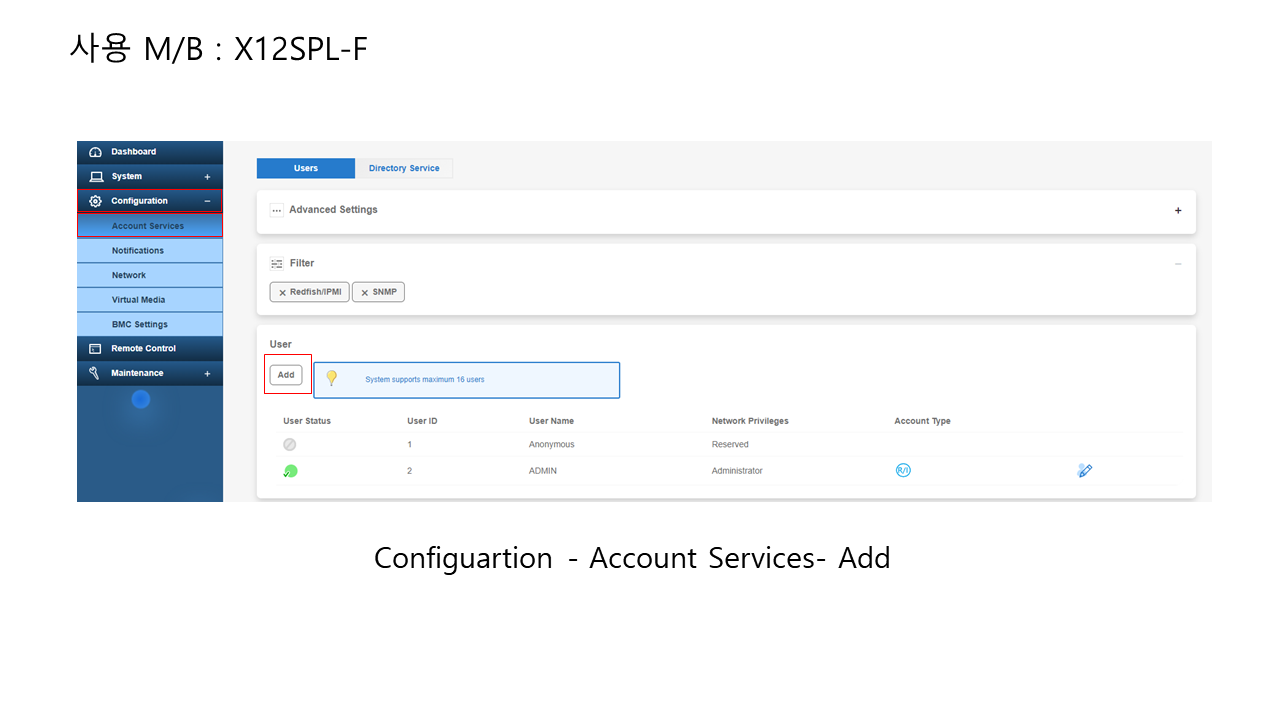Collapse the Filter panel with minus

(x=1178, y=264)
